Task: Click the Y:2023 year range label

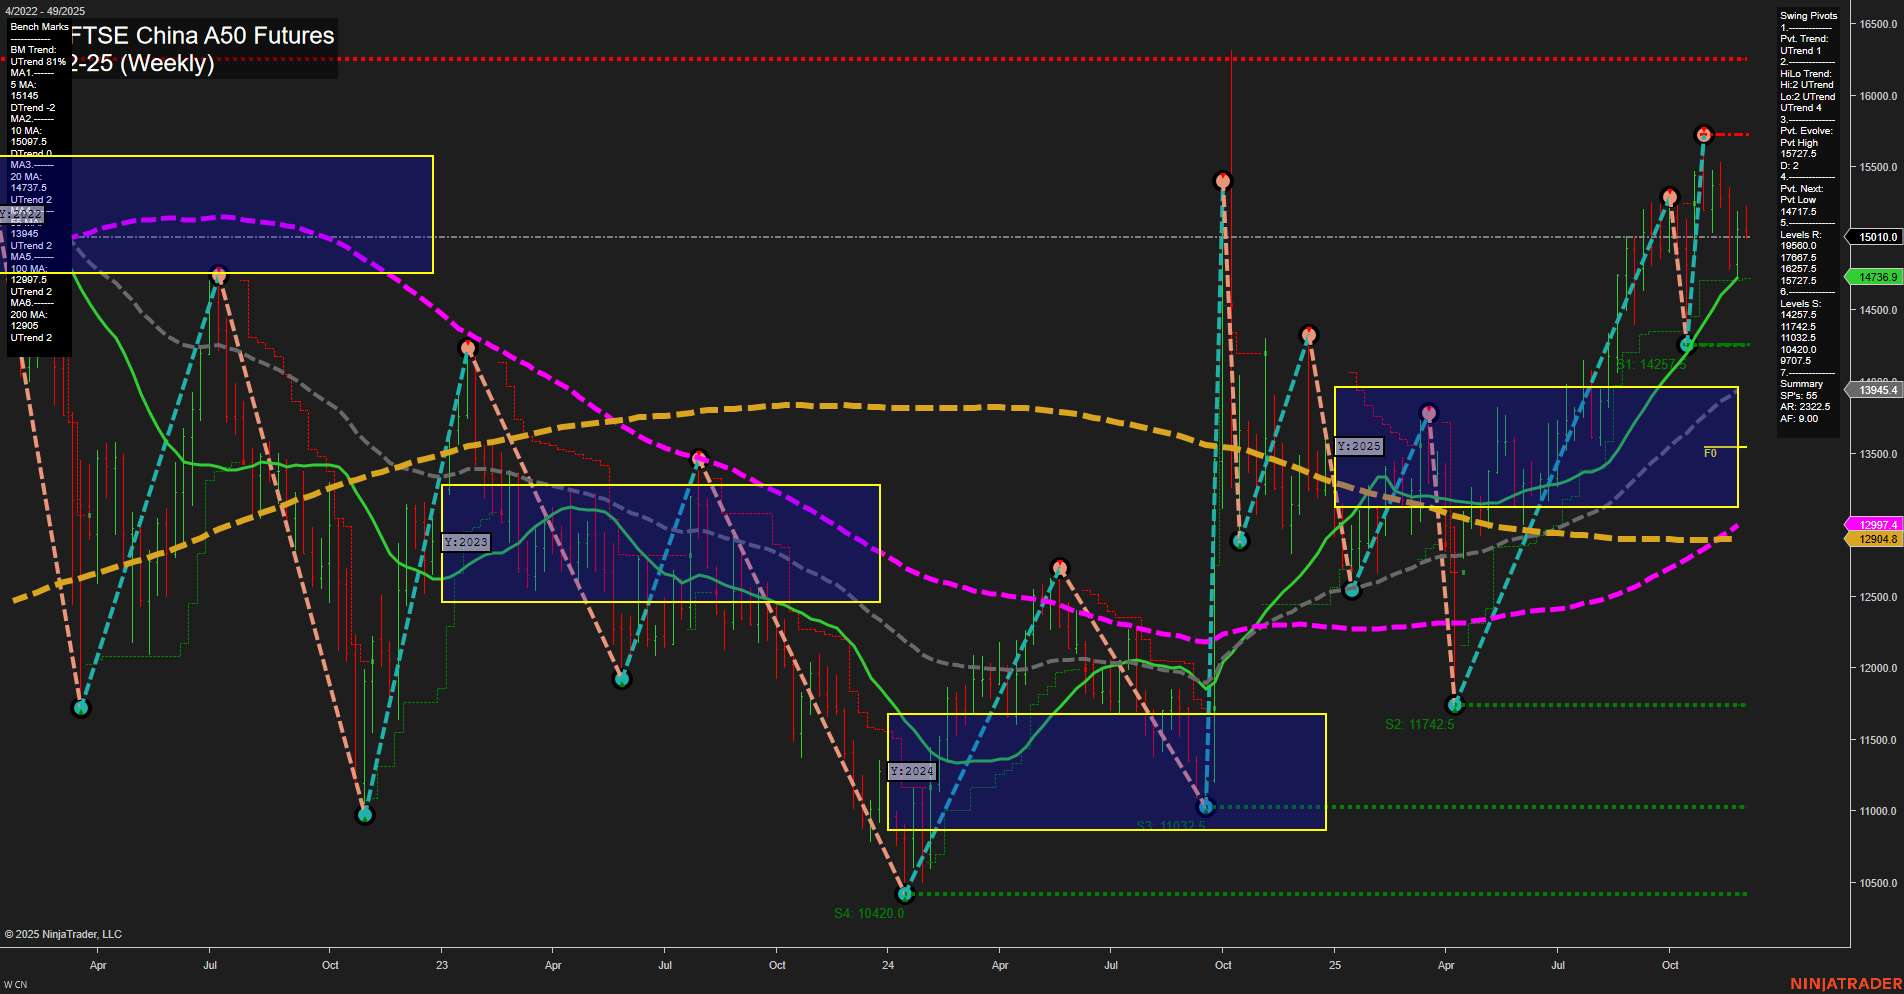Action: 466,541
